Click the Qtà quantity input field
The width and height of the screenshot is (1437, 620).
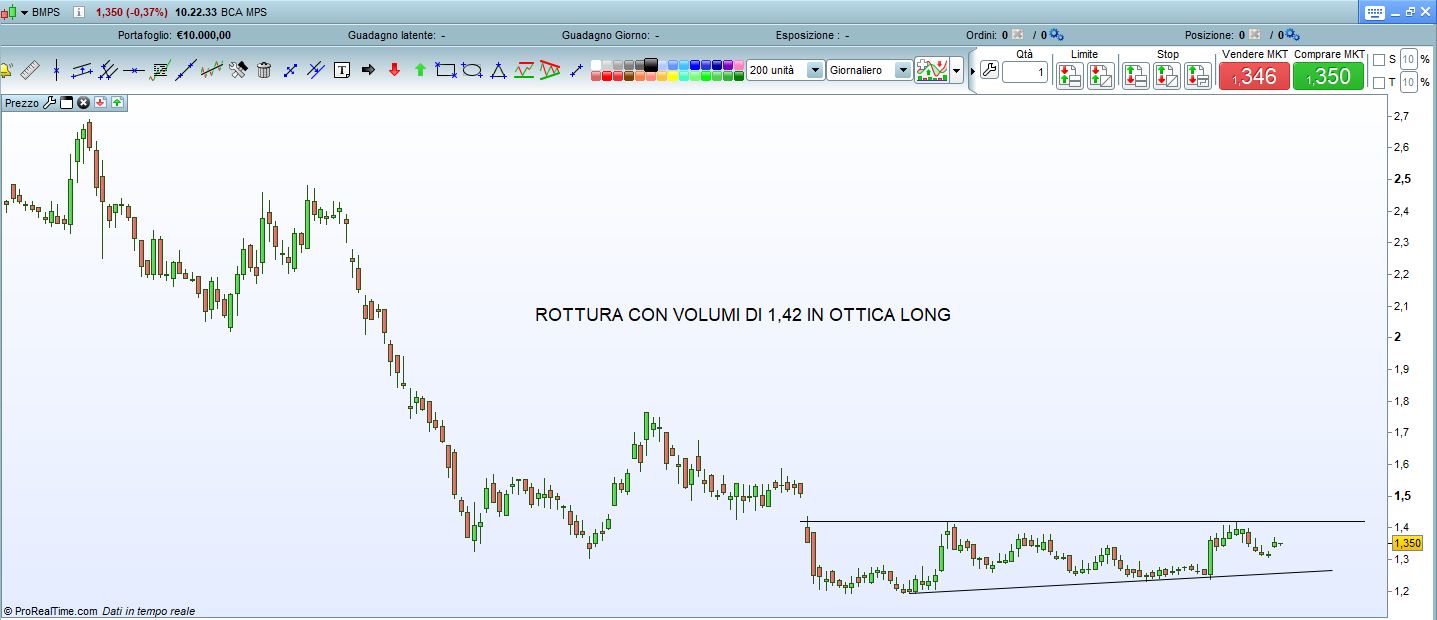coord(1025,72)
